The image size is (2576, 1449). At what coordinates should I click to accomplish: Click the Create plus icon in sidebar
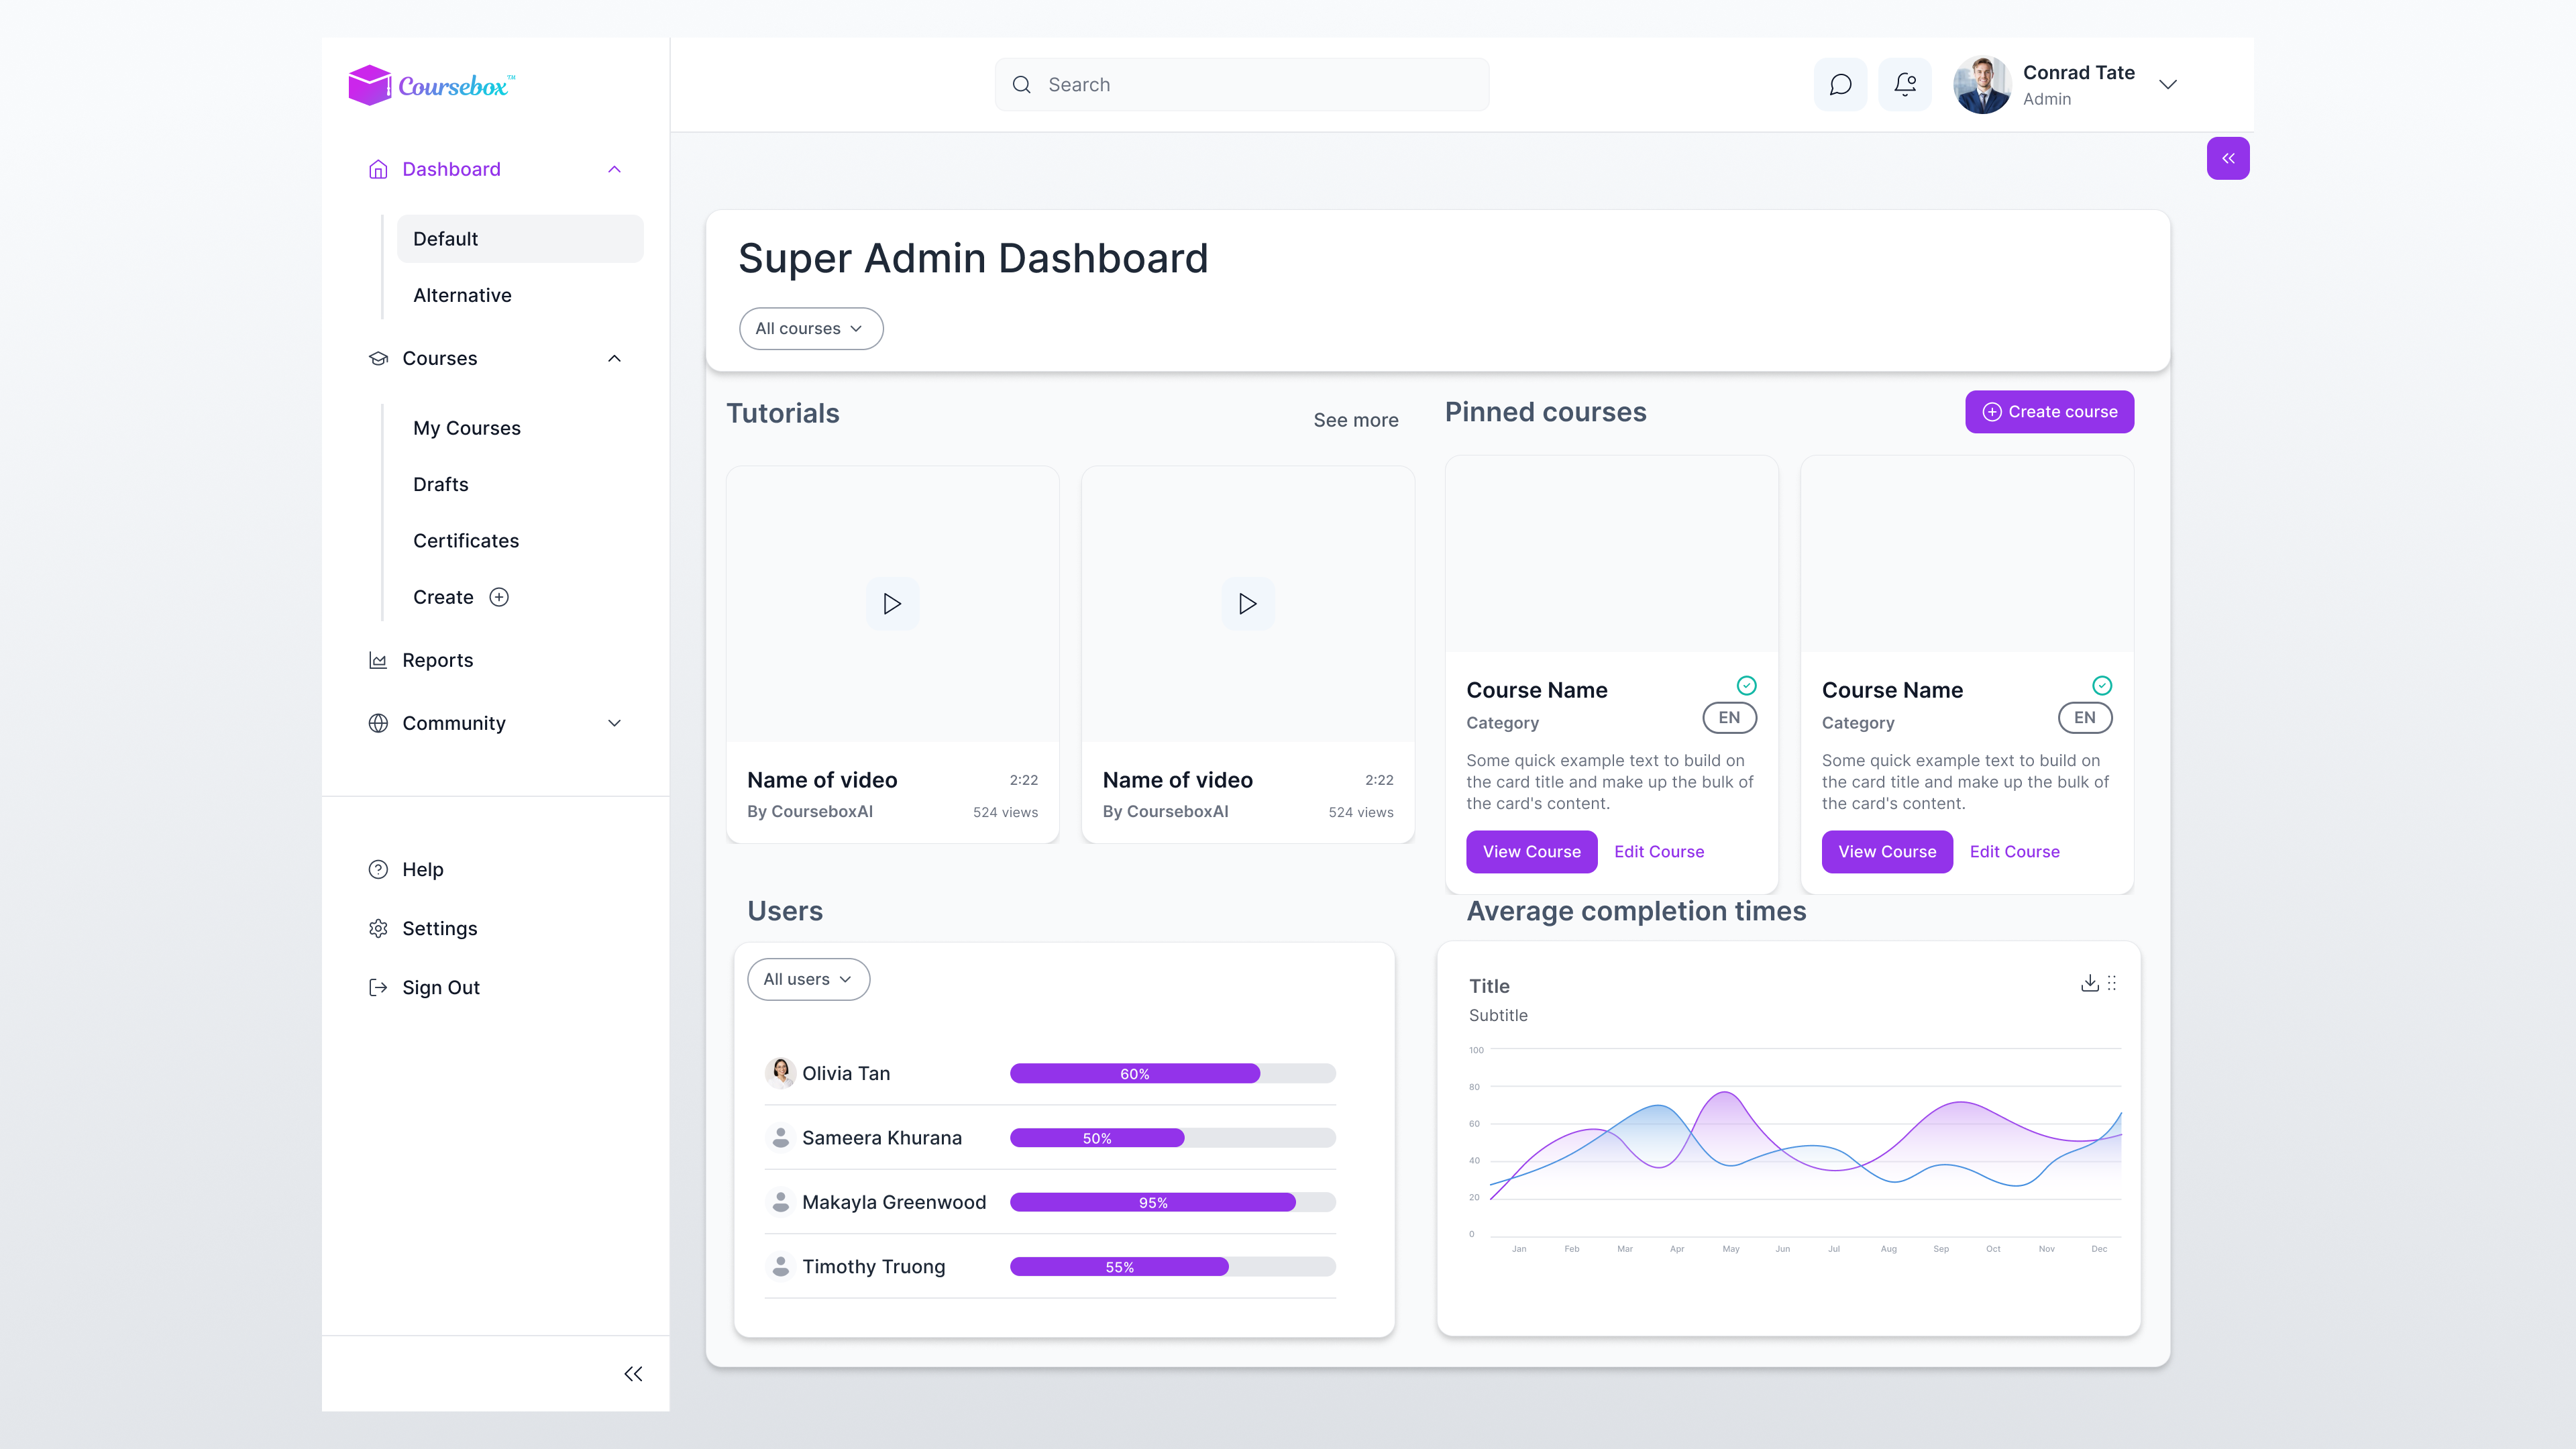(499, 597)
